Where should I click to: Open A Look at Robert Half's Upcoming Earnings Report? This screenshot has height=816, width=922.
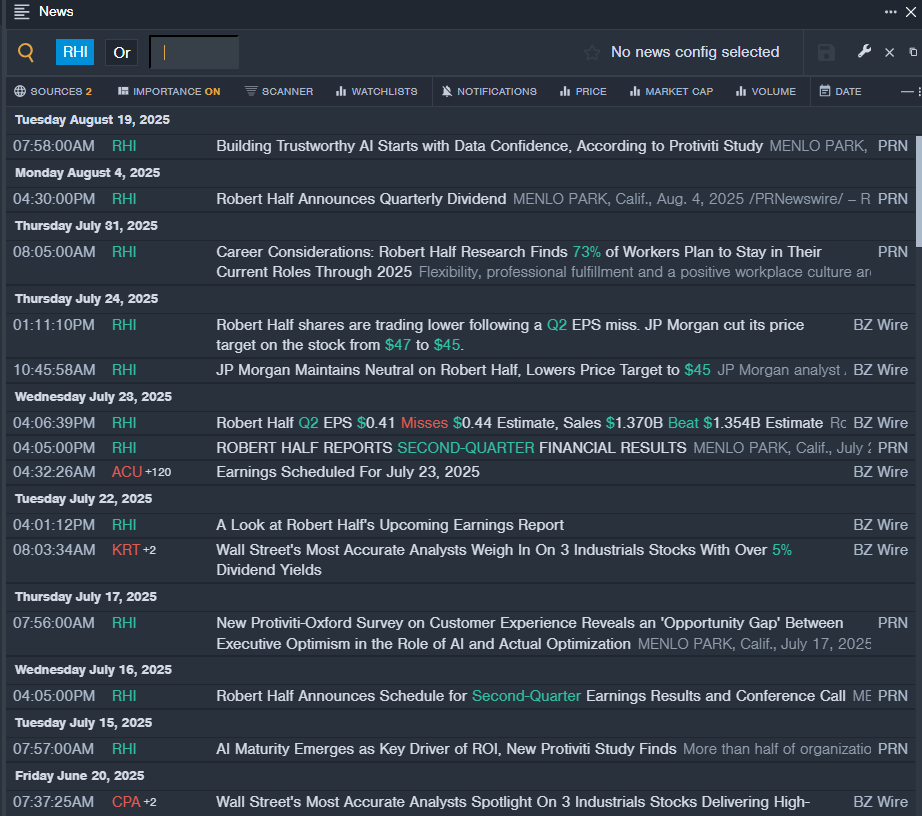[390, 525]
